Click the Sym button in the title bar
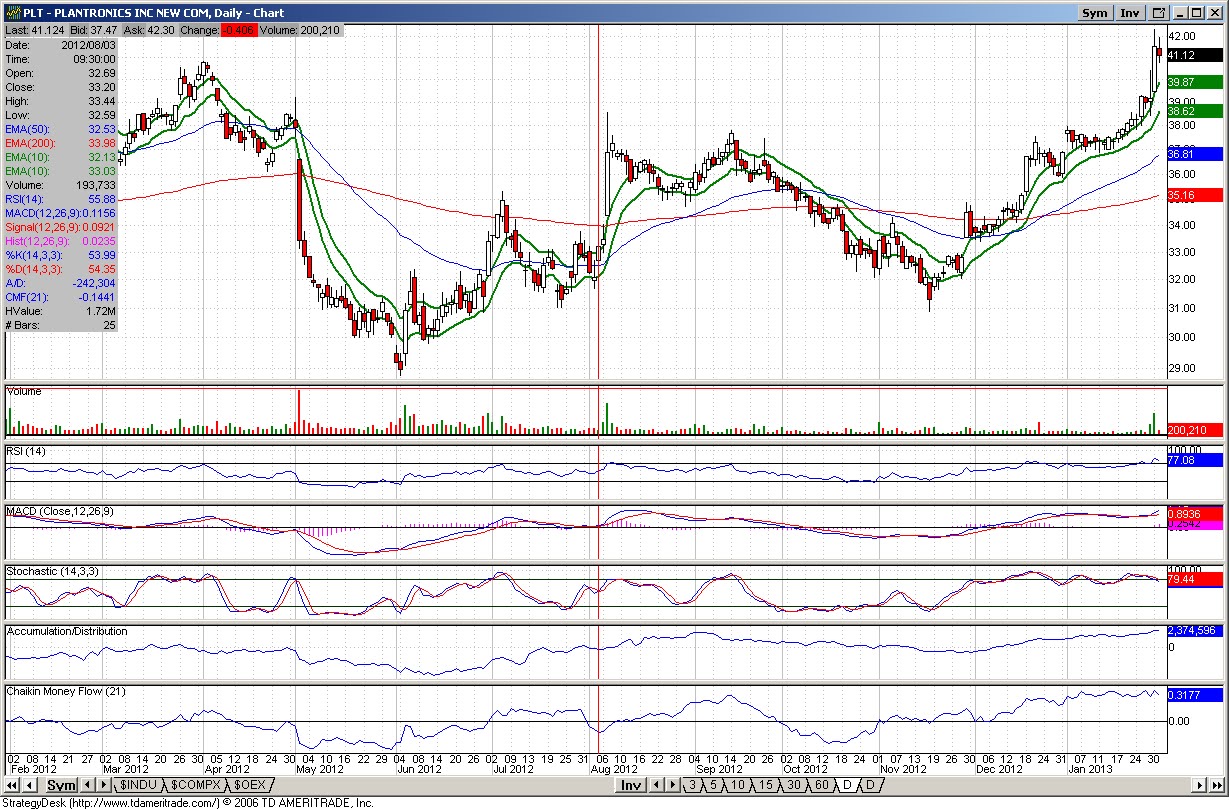The height and width of the screenshot is (809, 1229). pyautogui.click(x=1095, y=13)
